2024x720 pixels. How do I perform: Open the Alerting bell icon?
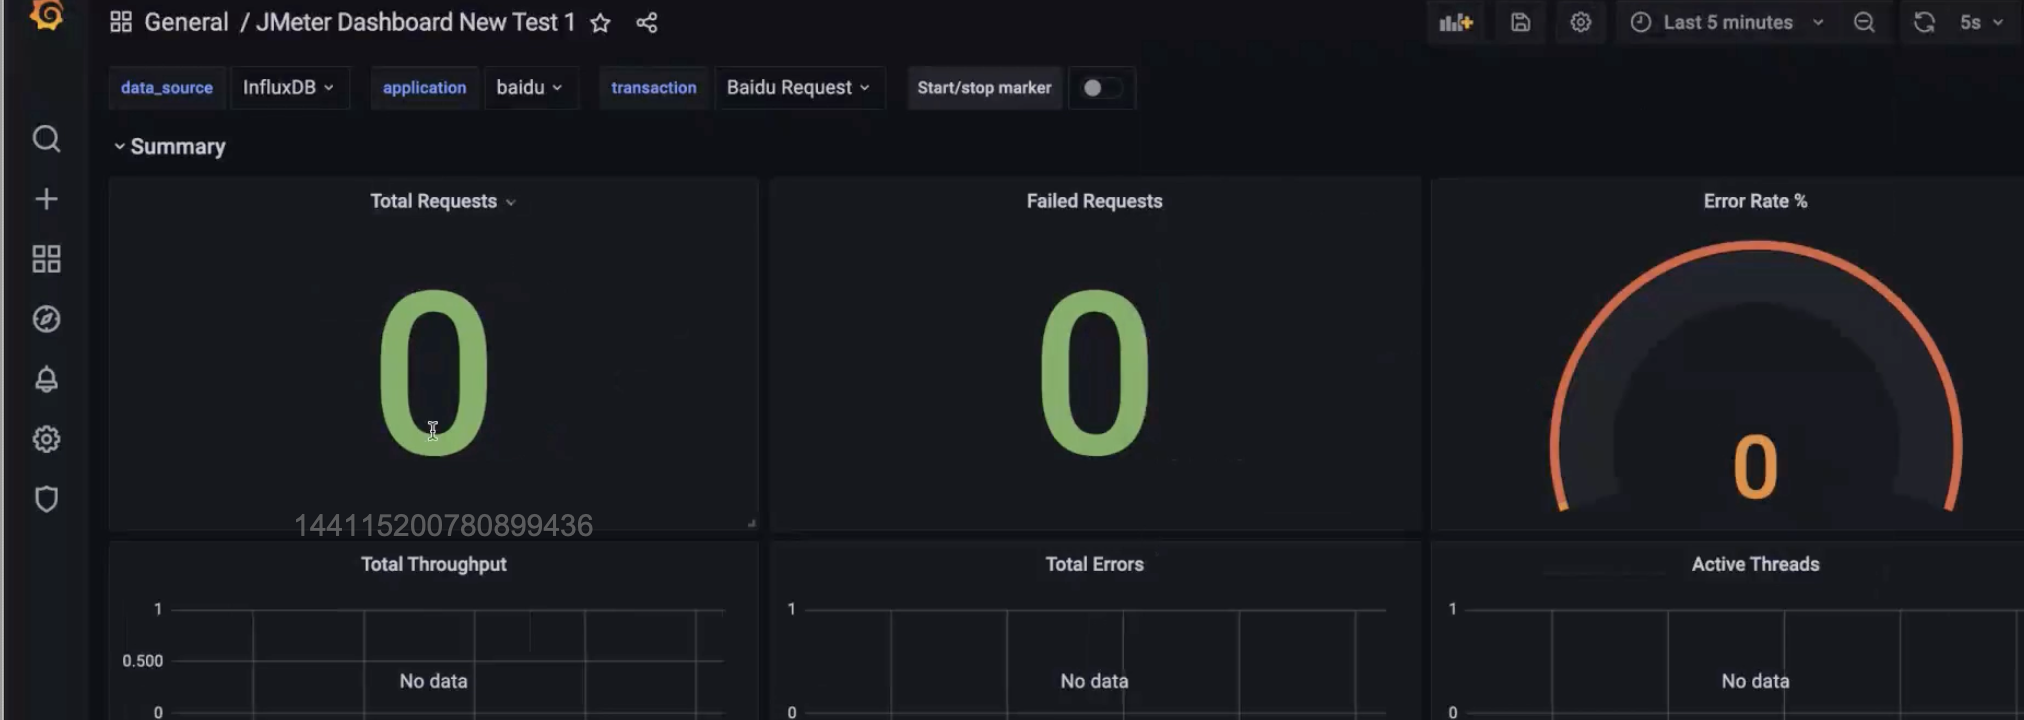click(46, 379)
